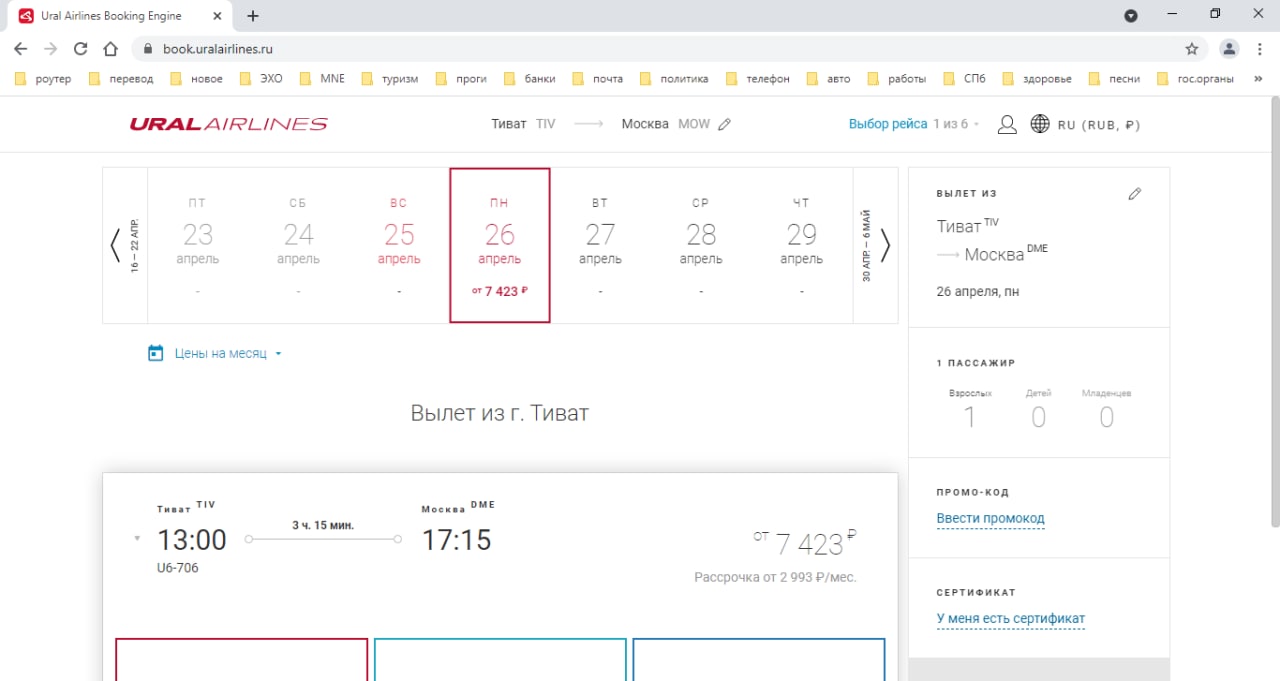Image resolution: width=1280 pixels, height=681 pixels.
Task: Show more bookmarks overflow chevron
Action: 1257,79
